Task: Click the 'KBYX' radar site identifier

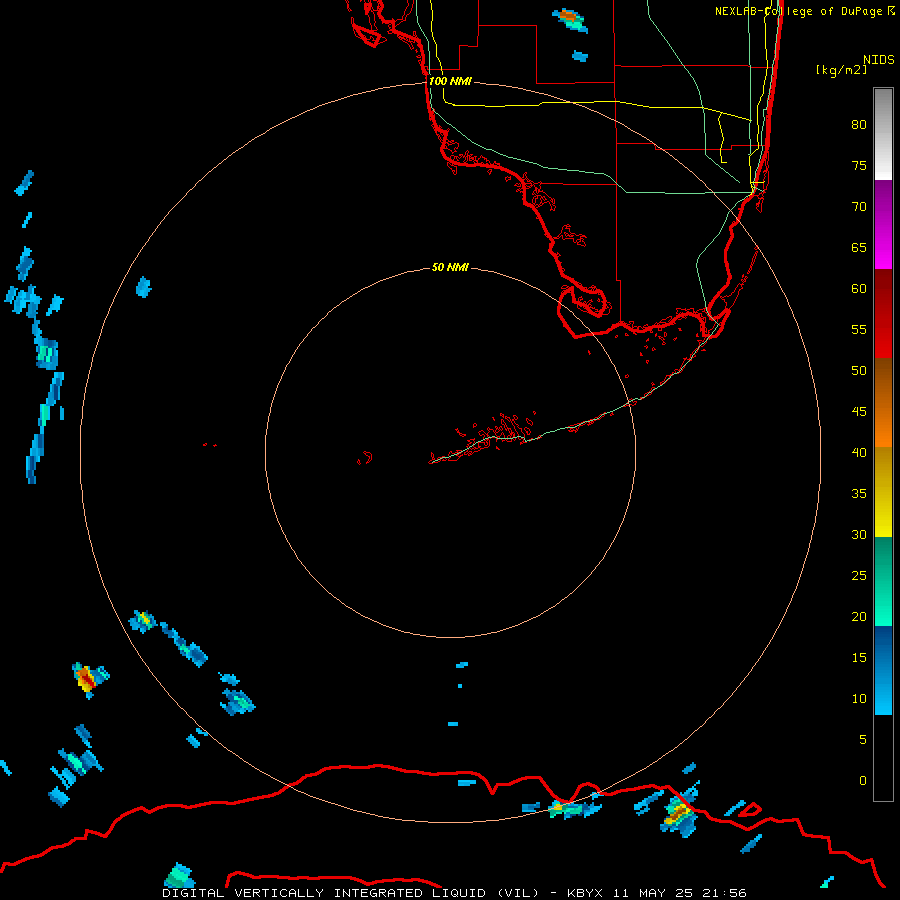Action: 584,893
